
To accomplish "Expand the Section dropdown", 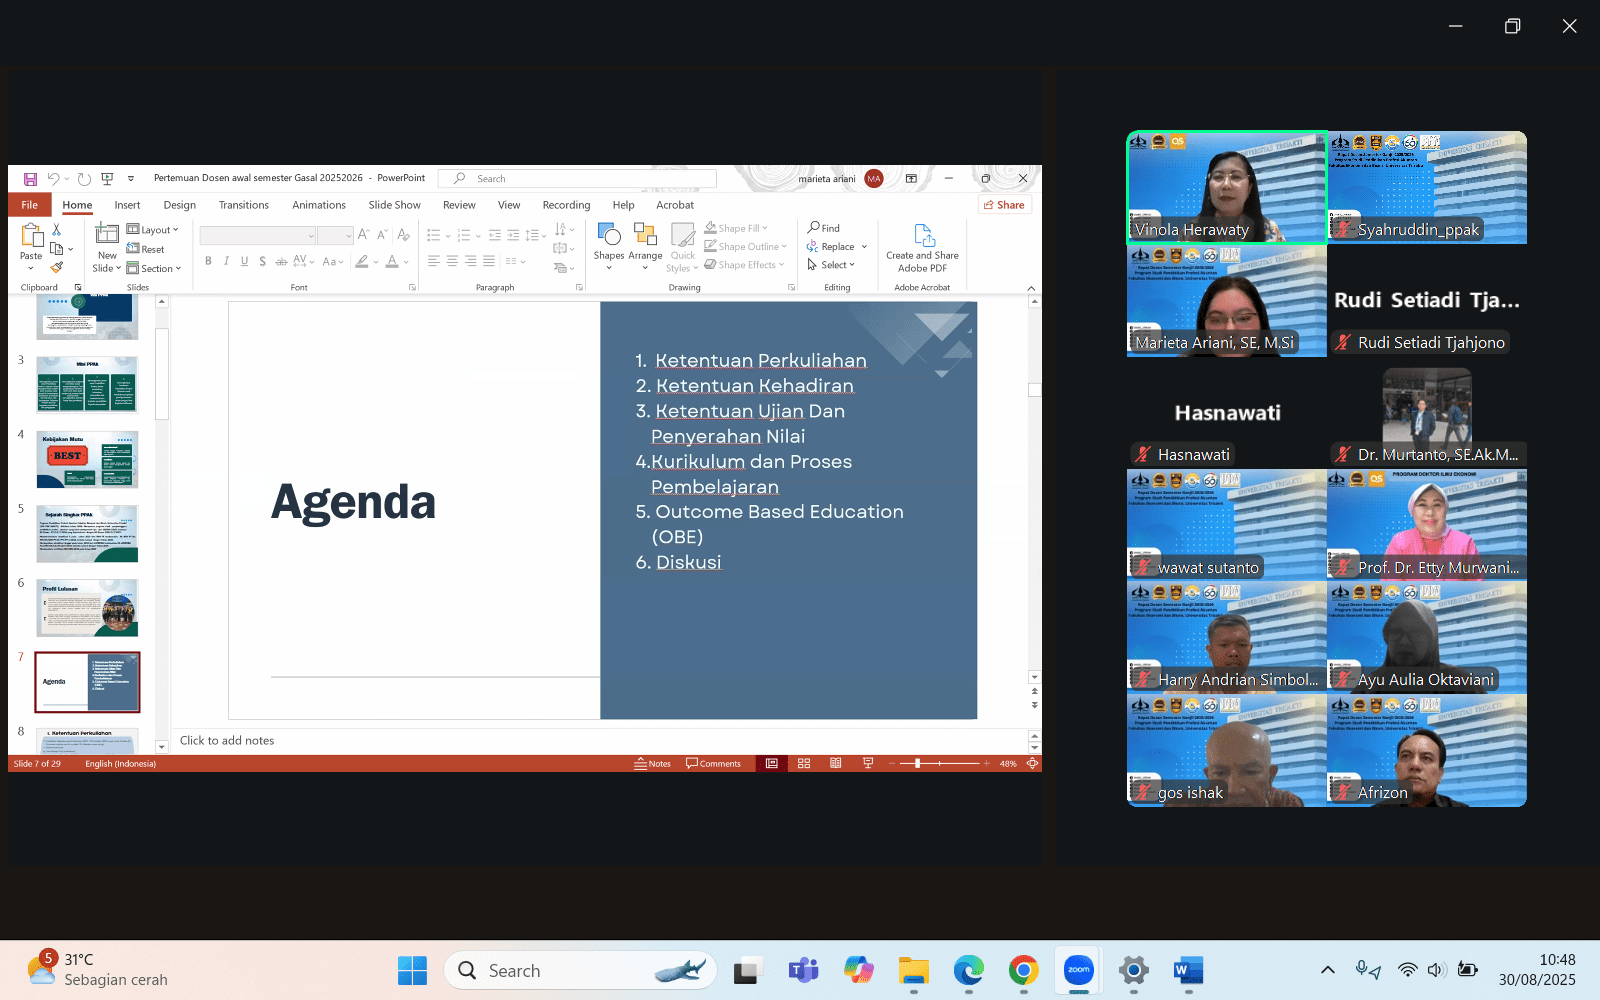I will pos(154,268).
